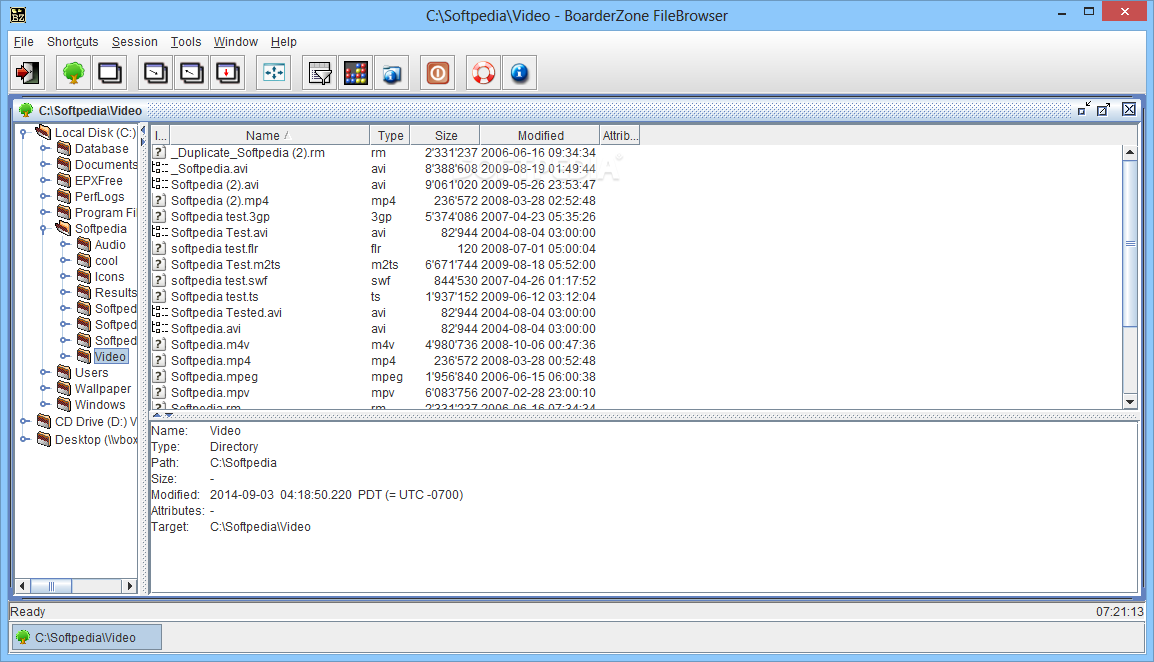This screenshot has height=662, width=1154.
Task: Click the BZ application icon in title bar
Action: click(x=18, y=15)
